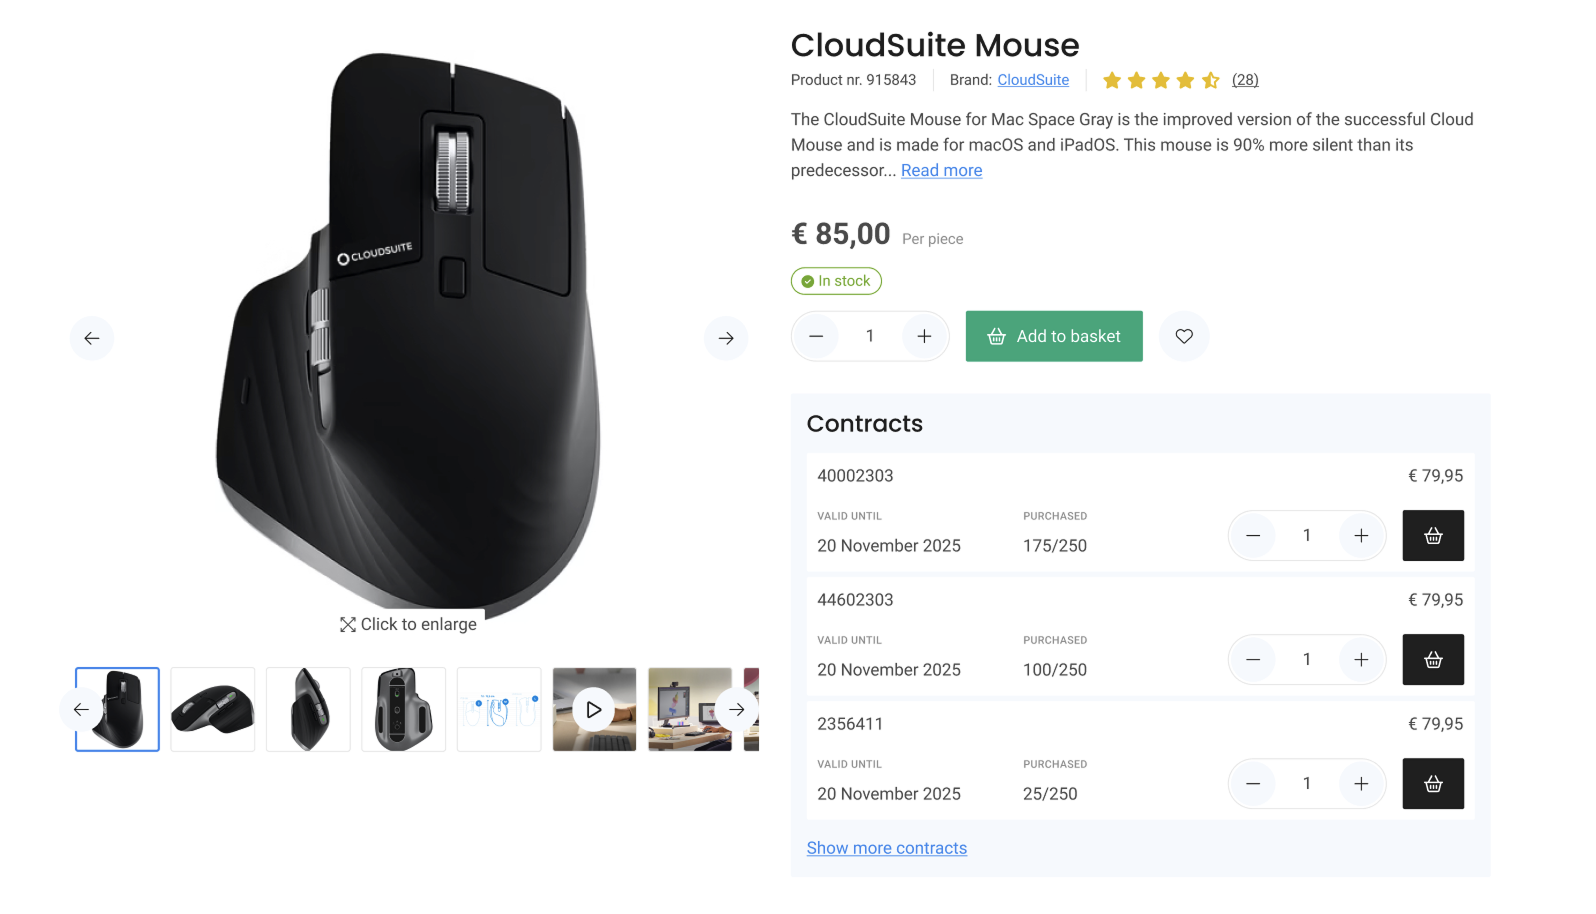Show next product image with right arrow
The height and width of the screenshot is (914, 1596).
pyautogui.click(x=726, y=338)
